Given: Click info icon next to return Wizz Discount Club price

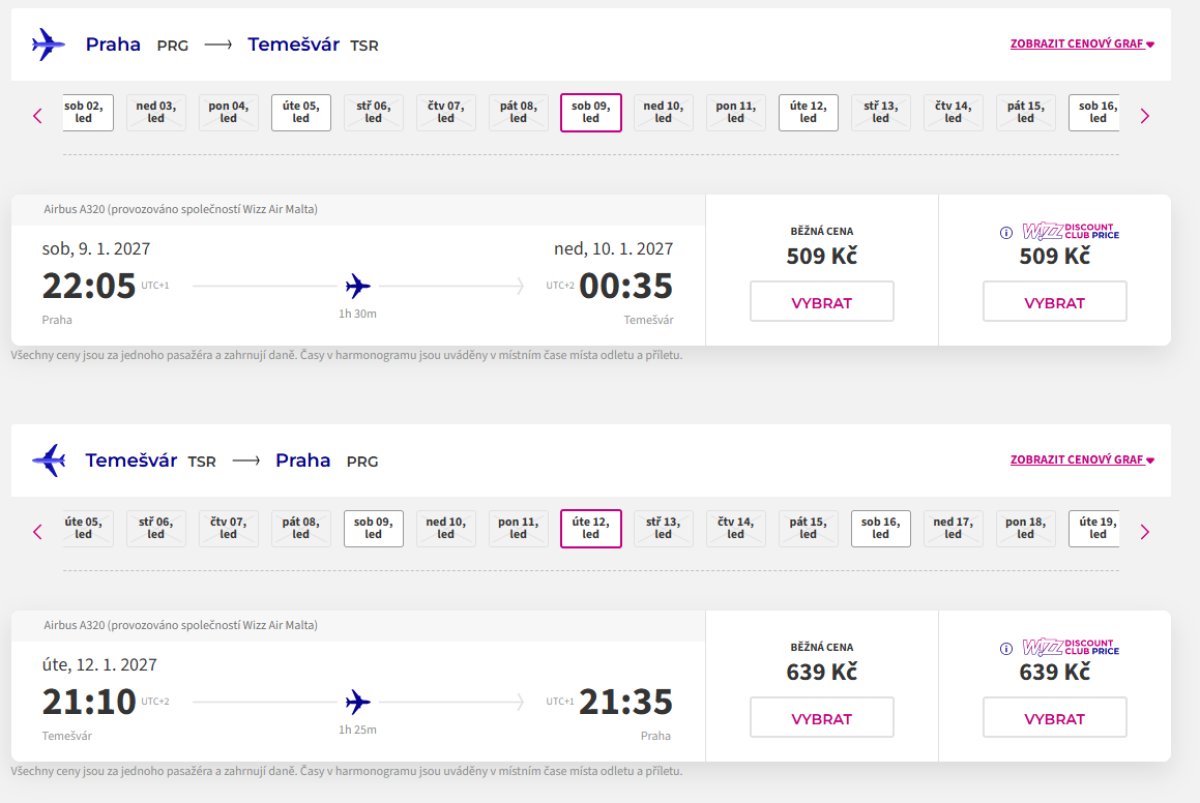Looking at the screenshot, I should click(1006, 649).
